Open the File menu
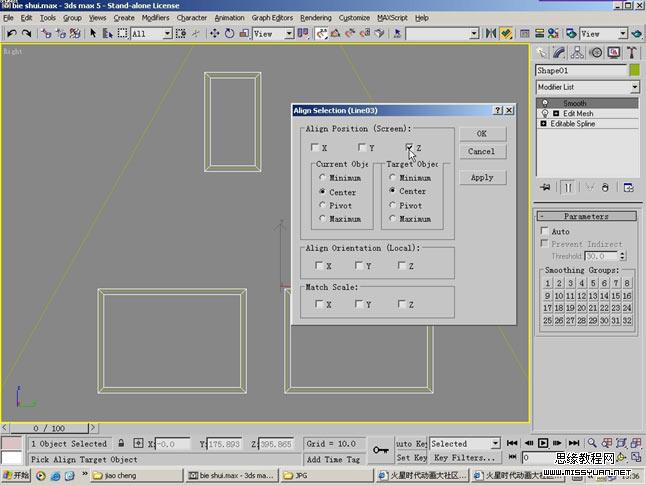 tap(8, 18)
